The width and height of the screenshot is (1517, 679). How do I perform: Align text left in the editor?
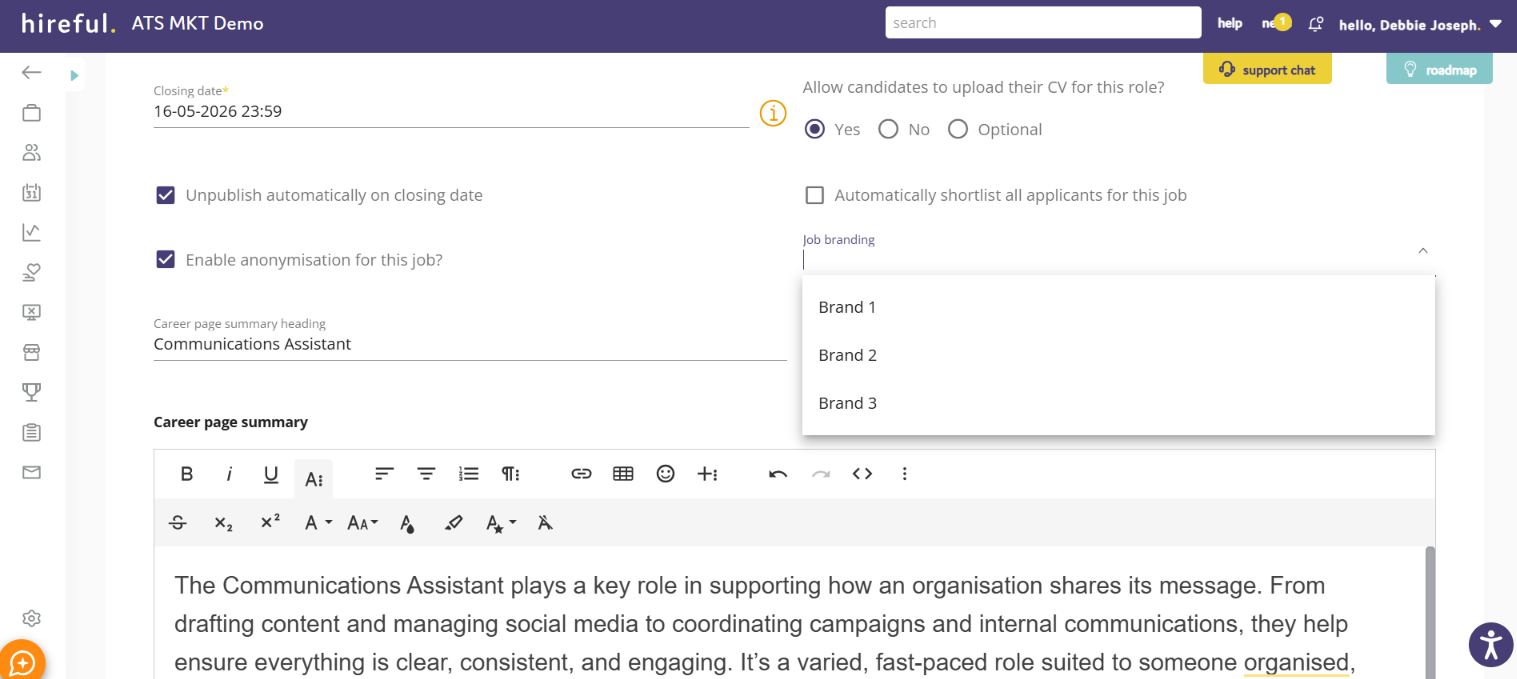click(384, 474)
